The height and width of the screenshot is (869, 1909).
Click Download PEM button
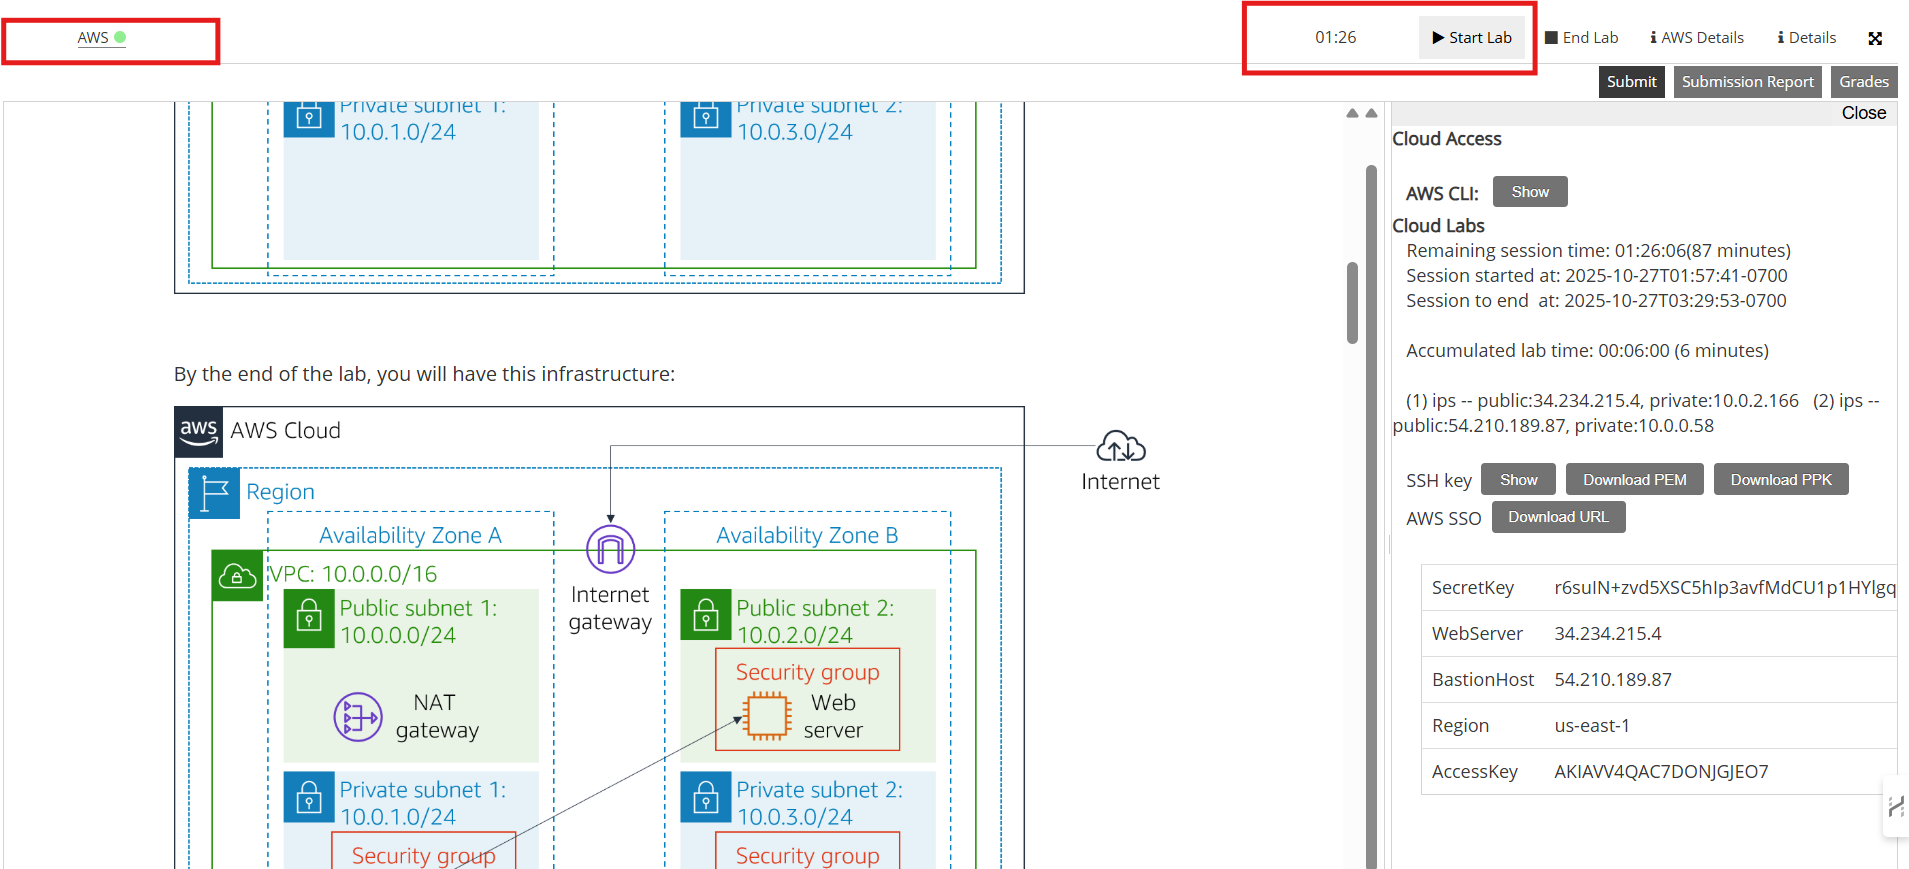(x=1634, y=480)
